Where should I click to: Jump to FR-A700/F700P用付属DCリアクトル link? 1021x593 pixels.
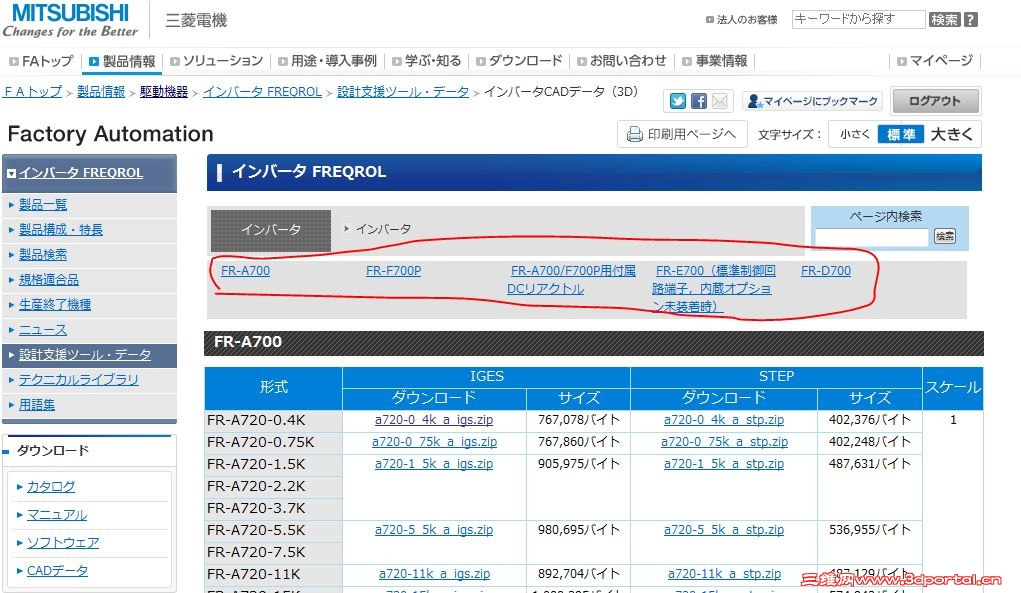click(x=572, y=280)
